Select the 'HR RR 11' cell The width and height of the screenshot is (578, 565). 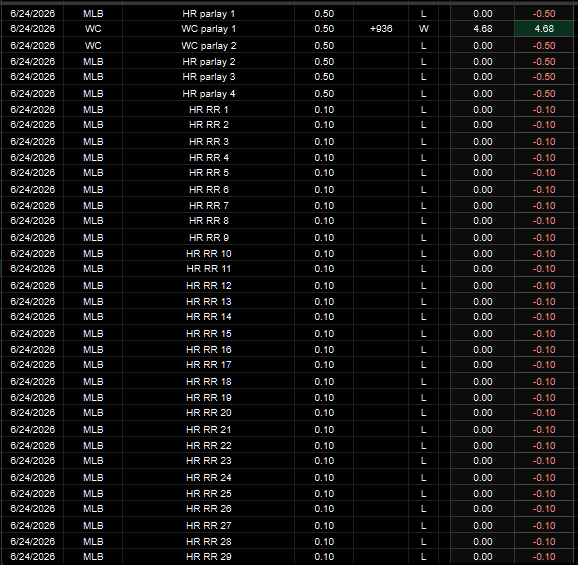click(209, 269)
